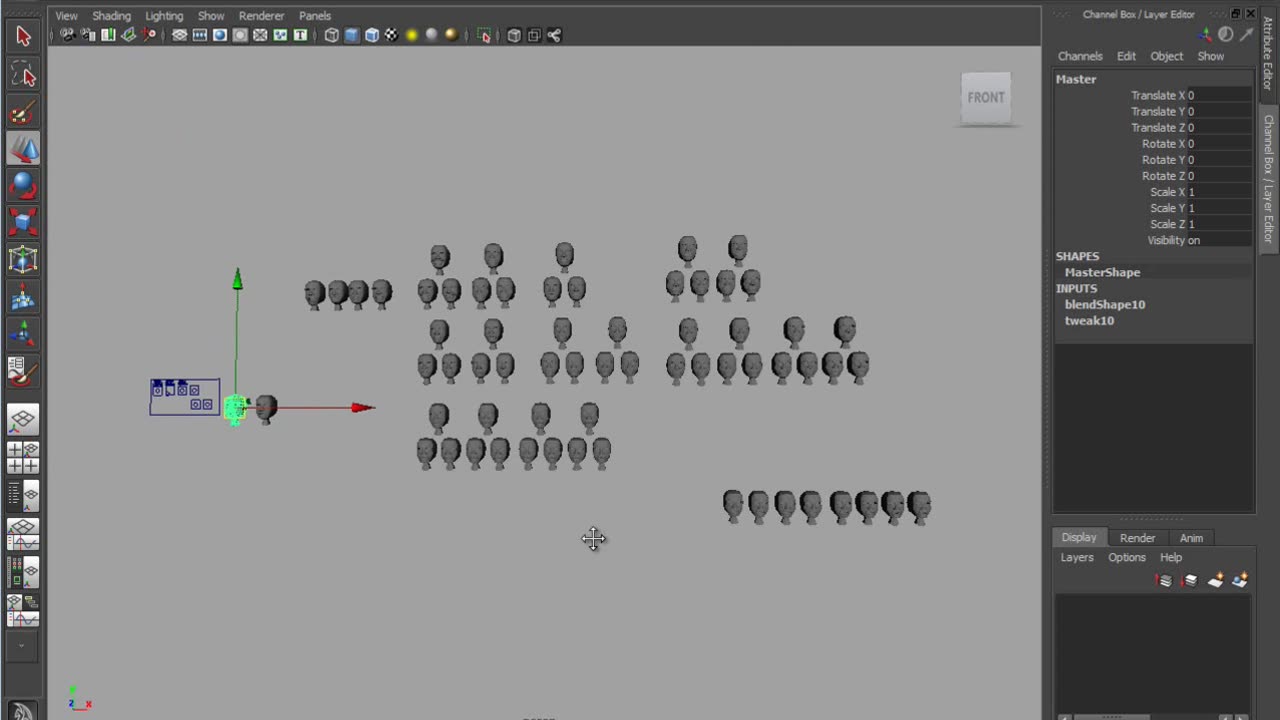Toggle X-ray display icon
Image resolution: width=1280 pixels, height=720 pixels.
514,35
